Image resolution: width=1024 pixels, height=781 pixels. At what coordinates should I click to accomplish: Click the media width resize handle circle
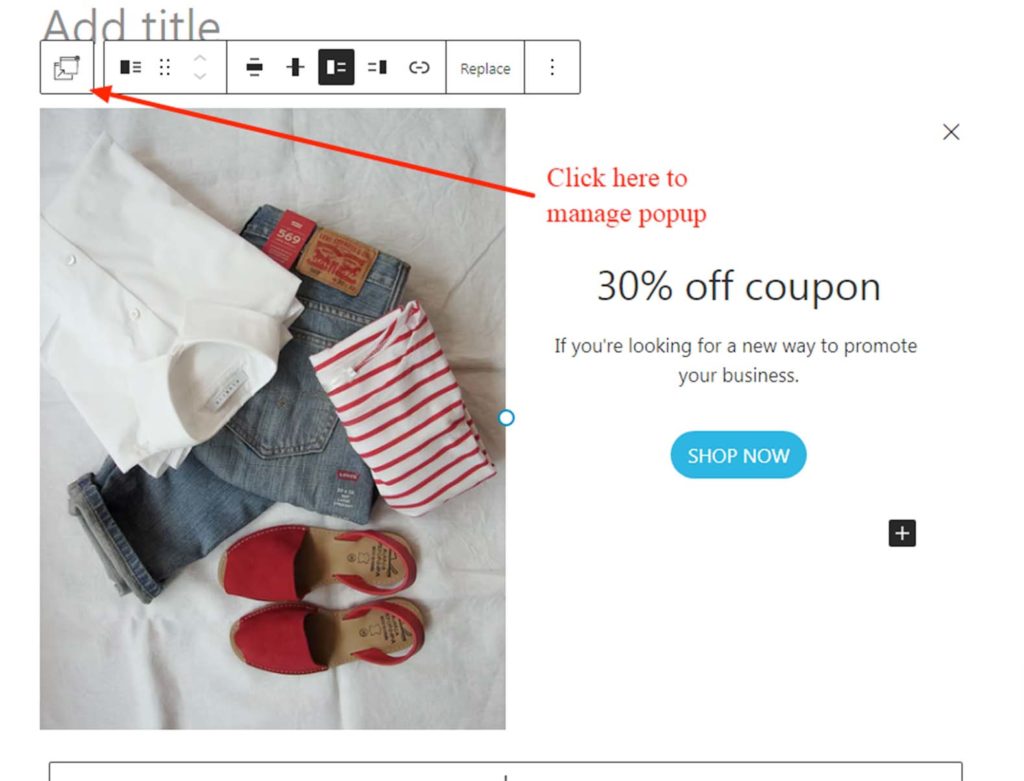pyautogui.click(x=506, y=418)
